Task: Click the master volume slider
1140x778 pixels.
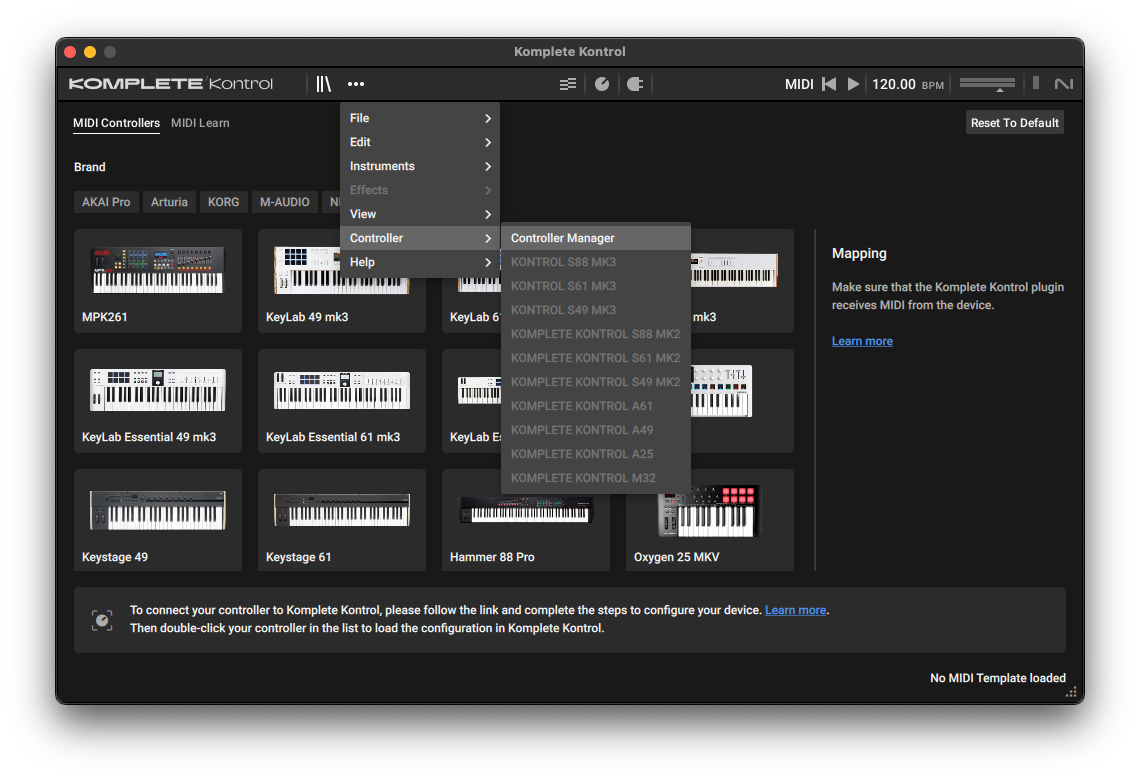Action: tap(987, 84)
